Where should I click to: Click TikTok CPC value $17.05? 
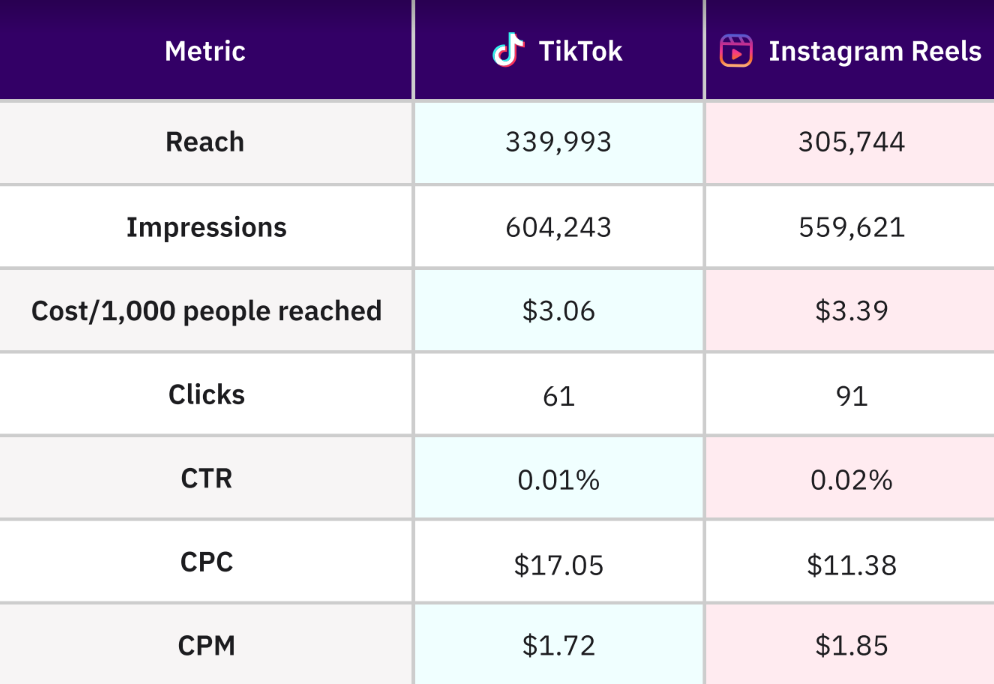tap(558, 565)
